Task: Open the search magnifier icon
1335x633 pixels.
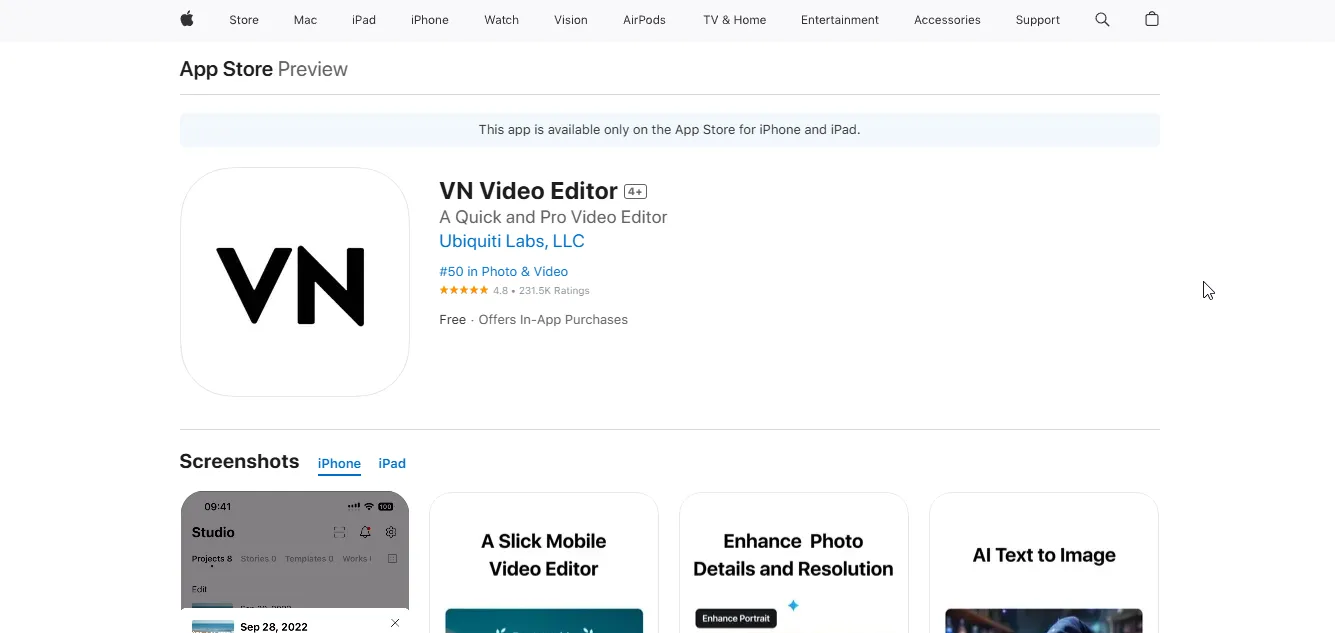Action: tap(1102, 19)
